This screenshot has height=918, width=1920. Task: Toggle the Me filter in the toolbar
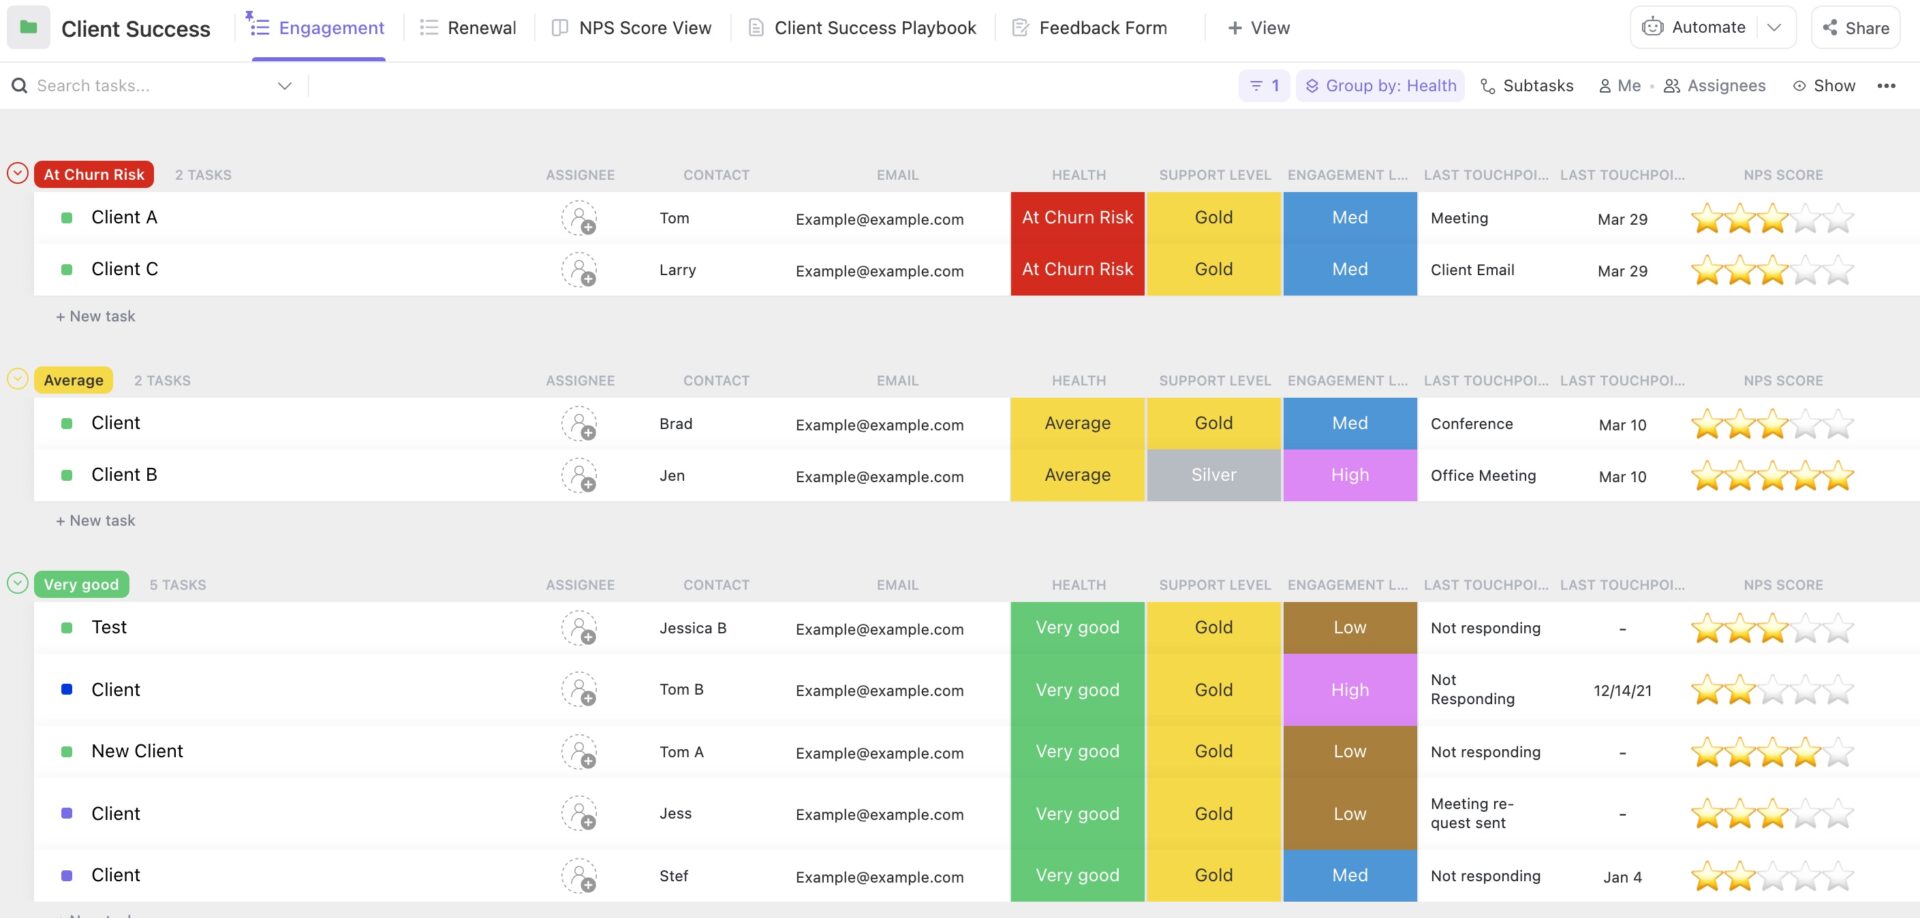coord(1618,85)
